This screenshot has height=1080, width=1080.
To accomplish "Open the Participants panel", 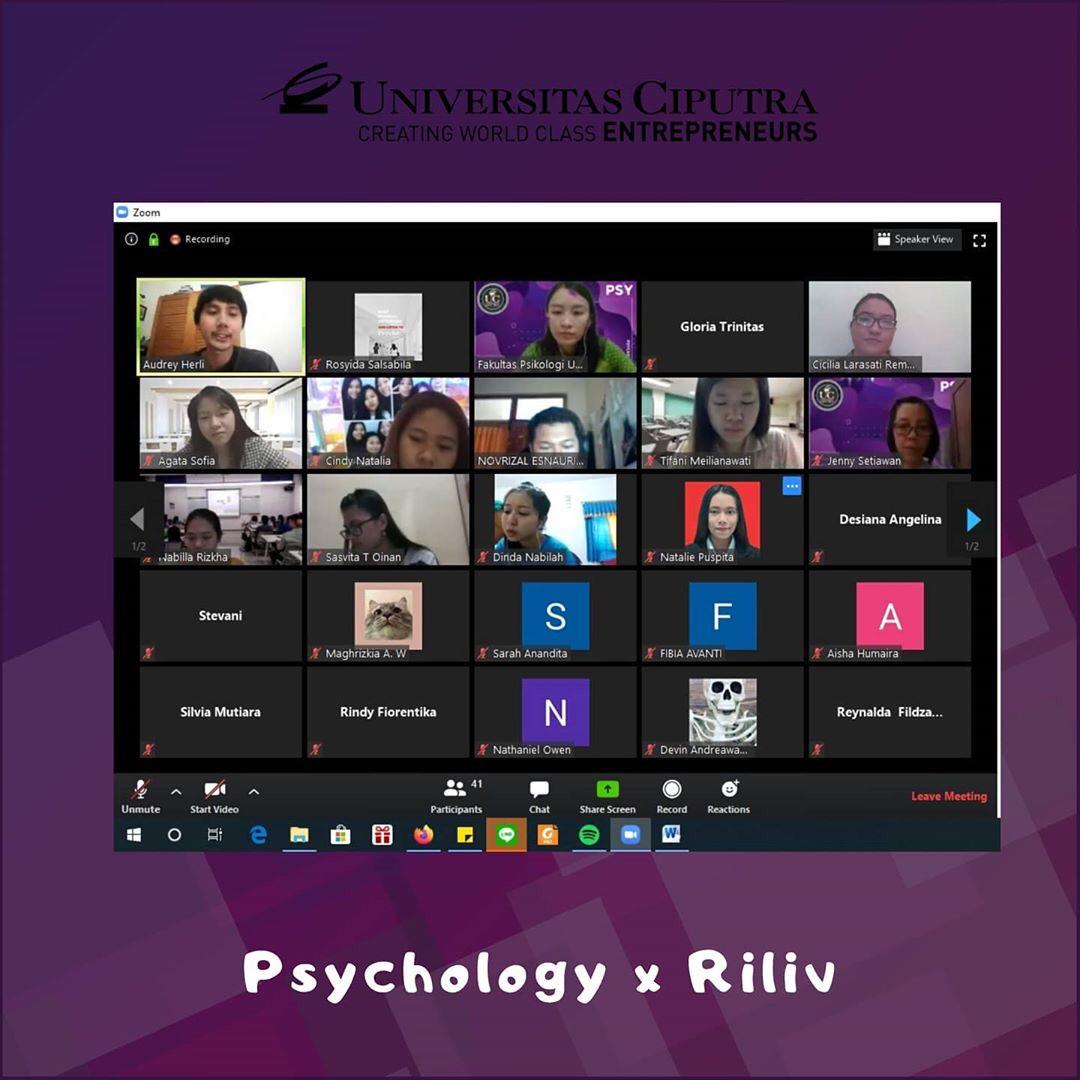I will [456, 796].
